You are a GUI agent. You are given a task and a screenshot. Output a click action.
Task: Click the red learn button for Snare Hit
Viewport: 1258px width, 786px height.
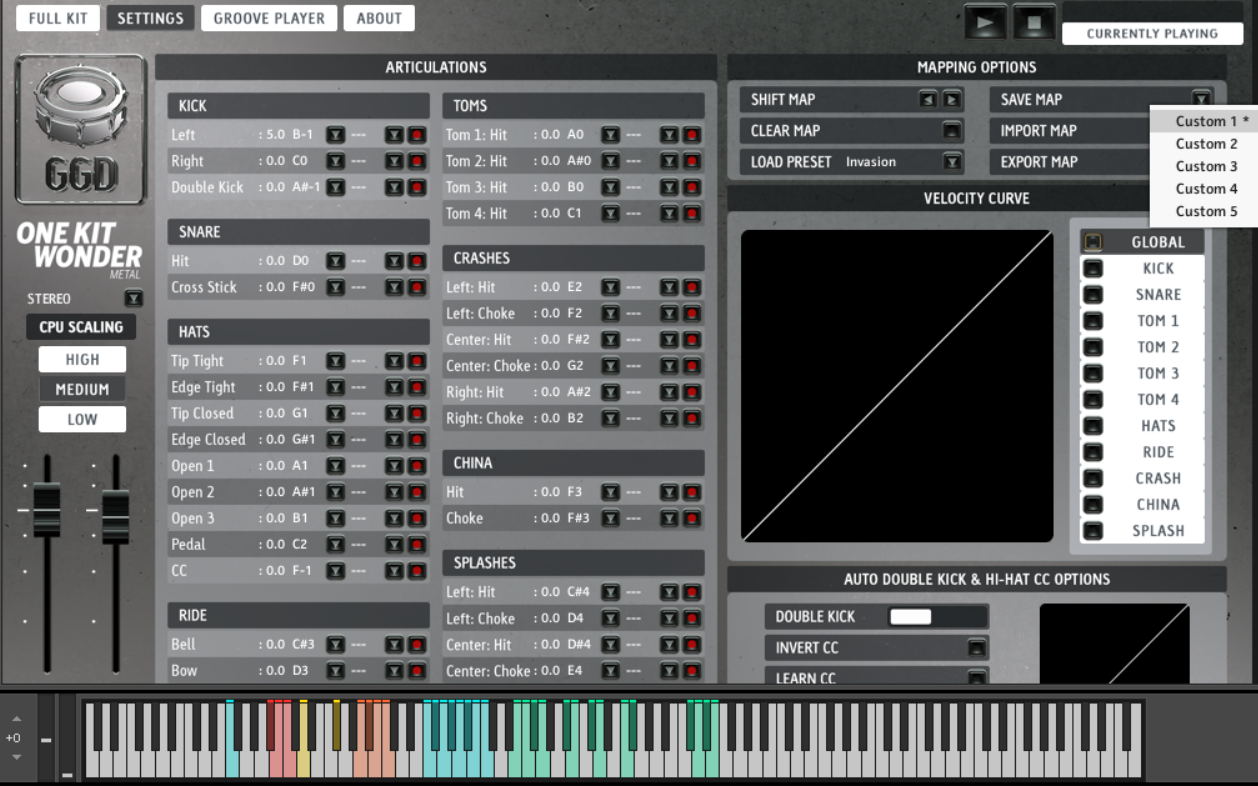click(x=417, y=260)
